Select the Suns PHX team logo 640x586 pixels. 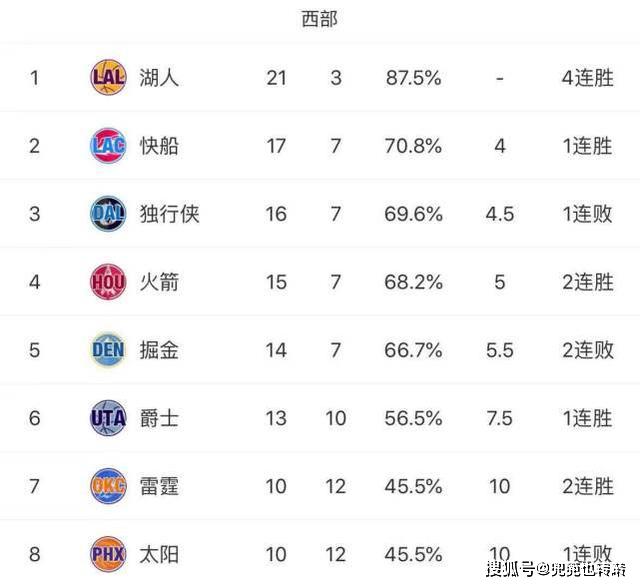[108, 554]
